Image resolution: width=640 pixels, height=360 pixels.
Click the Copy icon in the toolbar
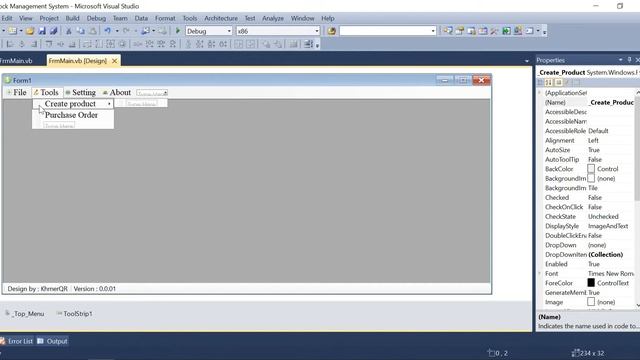click(x=81, y=31)
